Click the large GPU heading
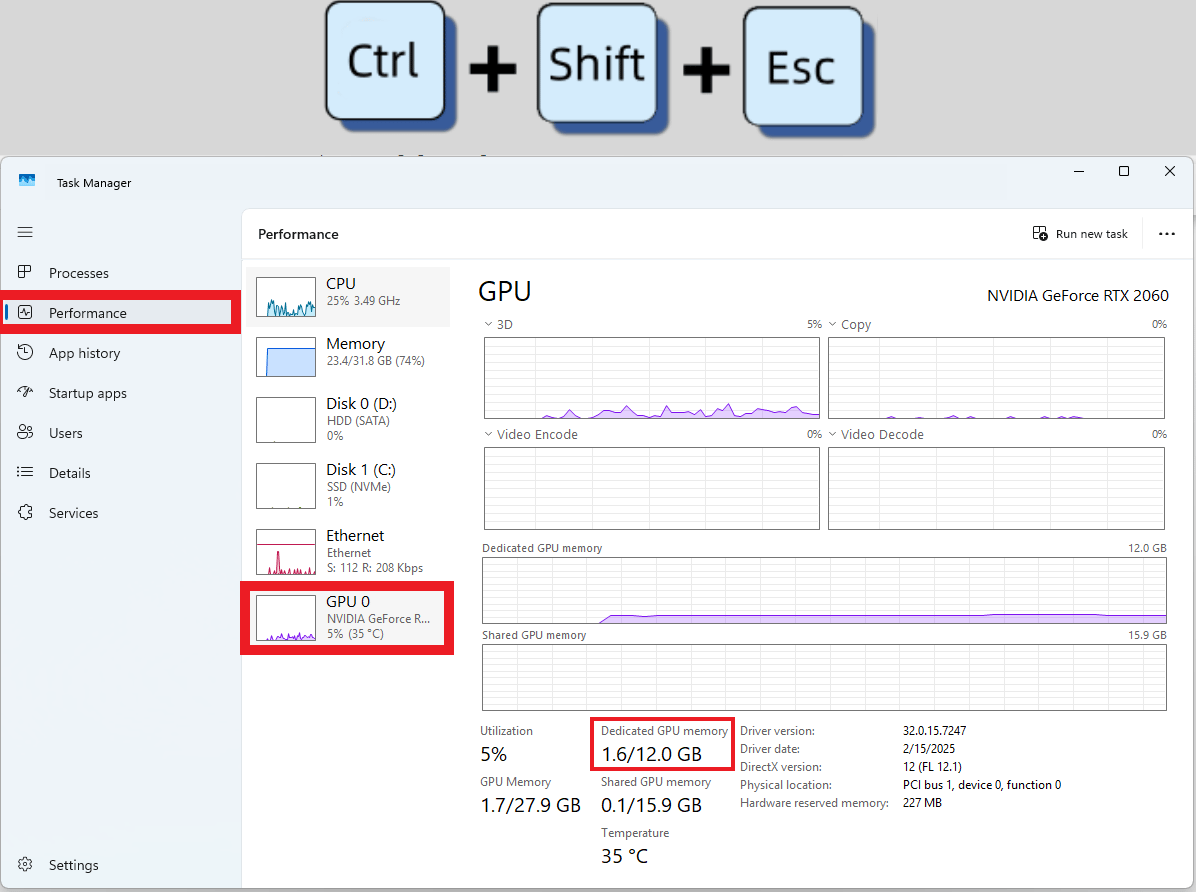The image size is (1196, 892). 504,291
